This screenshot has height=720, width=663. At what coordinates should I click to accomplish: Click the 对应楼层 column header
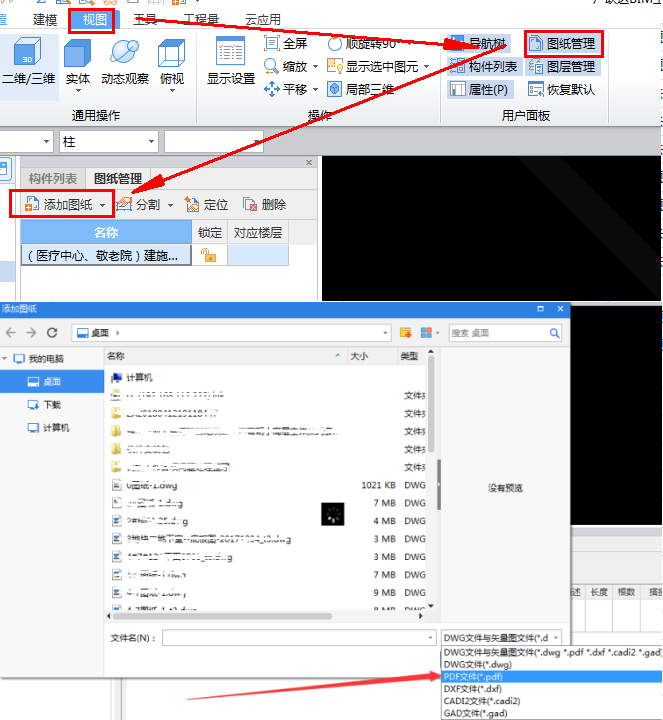click(x=258, y=232)
